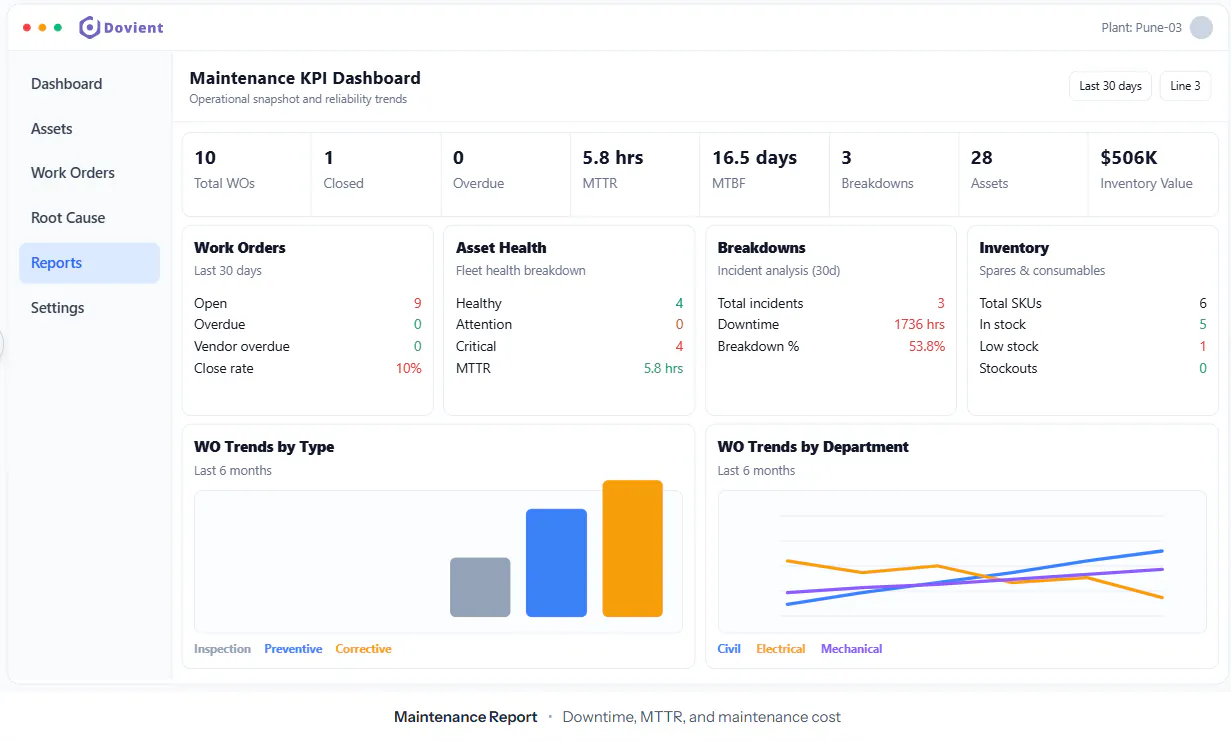Click the green maximize window dot
This screenshot has height=742, width=1231.
(58, 28)
